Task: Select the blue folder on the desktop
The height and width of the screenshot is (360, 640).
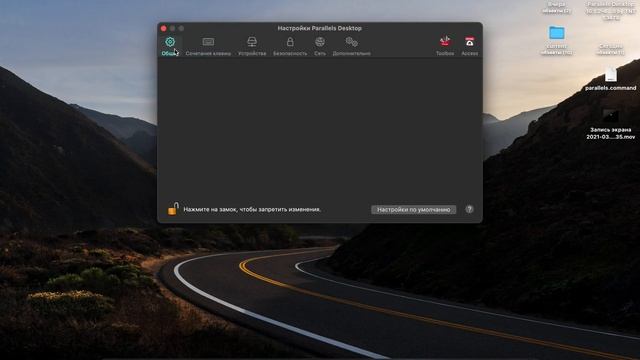Action: click(x=556, y=33)
